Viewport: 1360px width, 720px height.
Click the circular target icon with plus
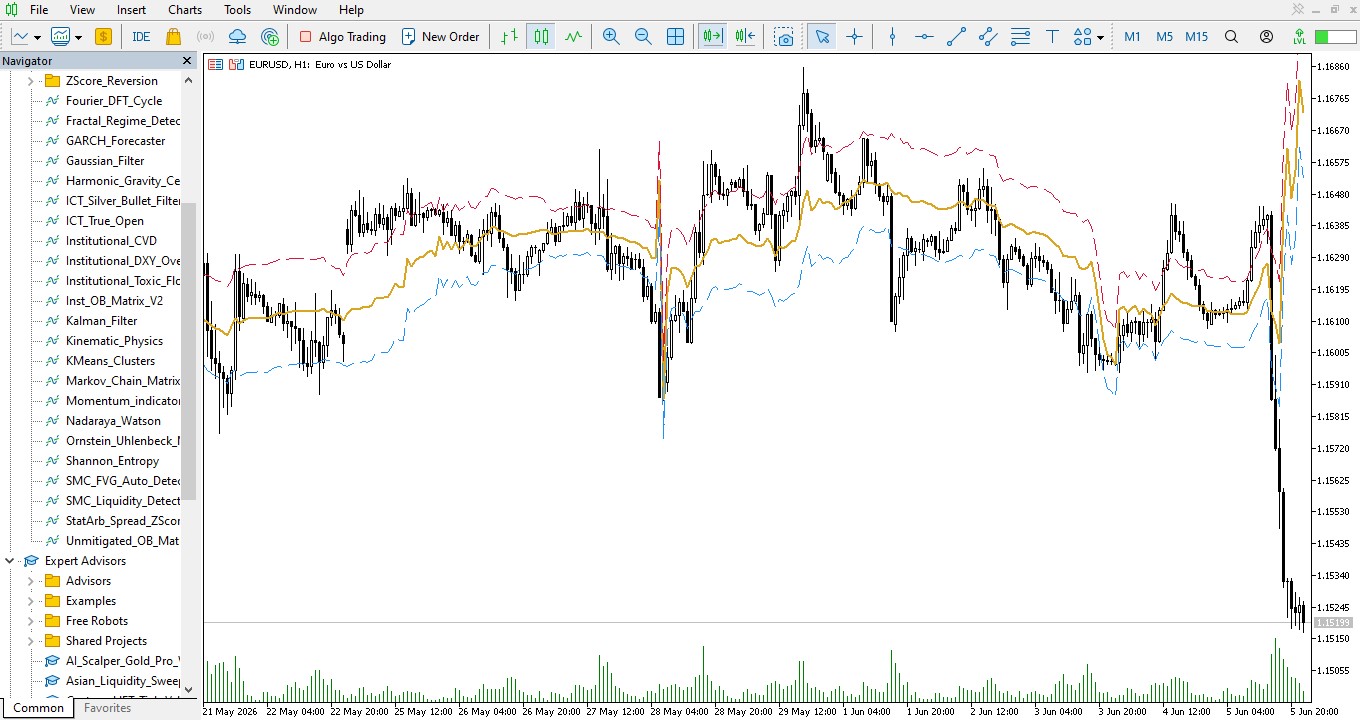pyautogui.click(x=270, y=37)
